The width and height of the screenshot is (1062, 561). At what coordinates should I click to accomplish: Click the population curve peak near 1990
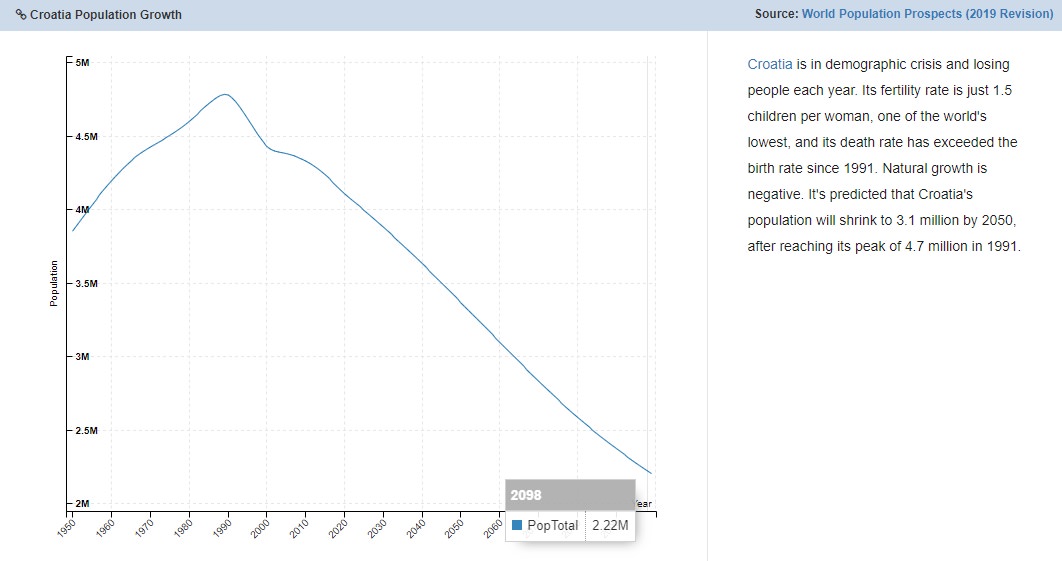[226, 94]
